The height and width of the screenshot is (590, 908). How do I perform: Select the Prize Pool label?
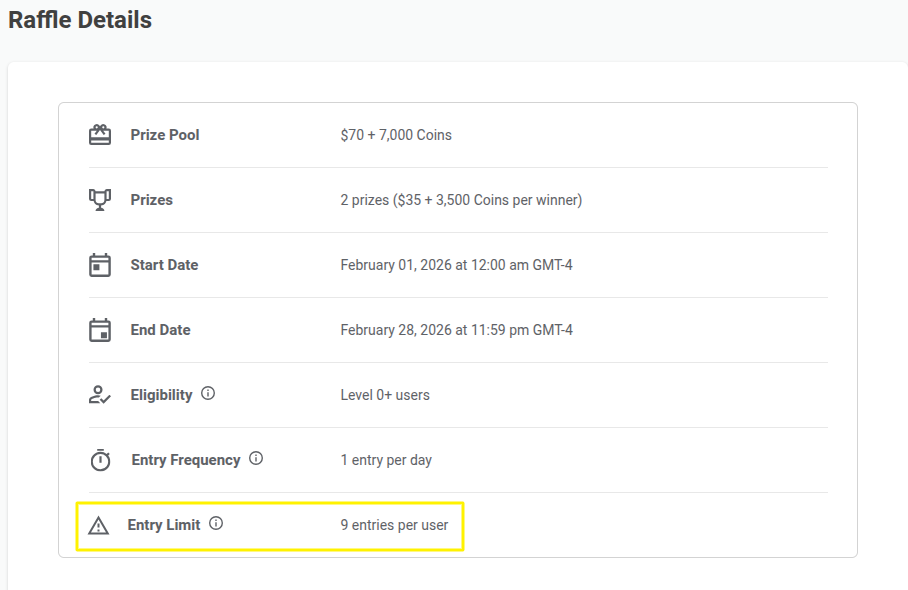click(164, 134)
